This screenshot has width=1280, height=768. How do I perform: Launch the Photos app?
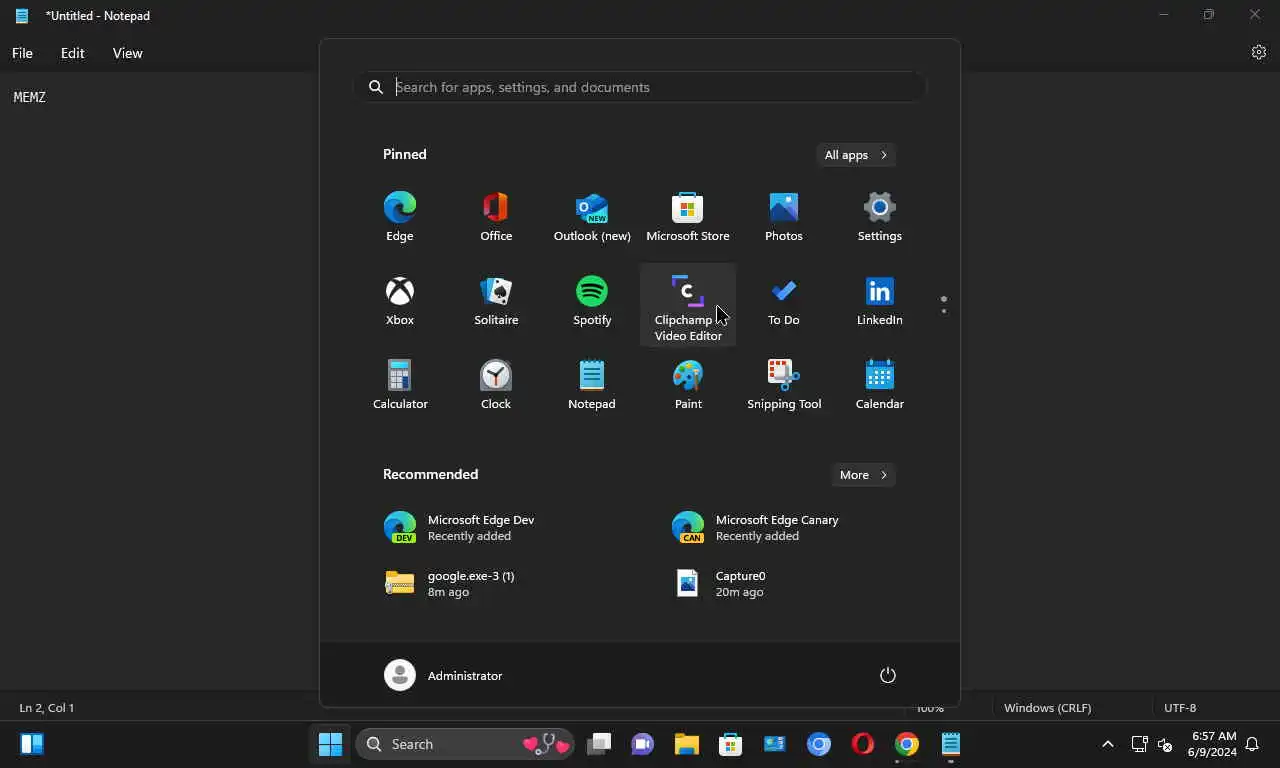coord(784,217)
